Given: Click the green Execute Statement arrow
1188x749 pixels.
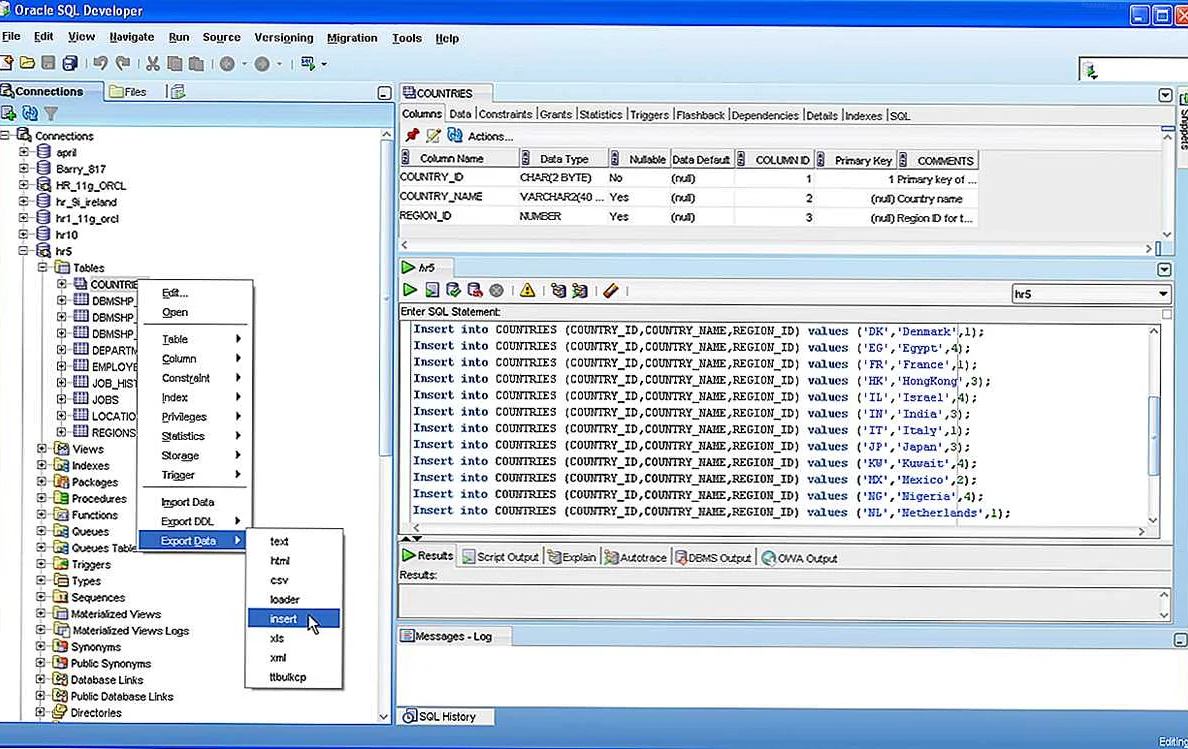Looking at the screenshot, I should point(410,291).
